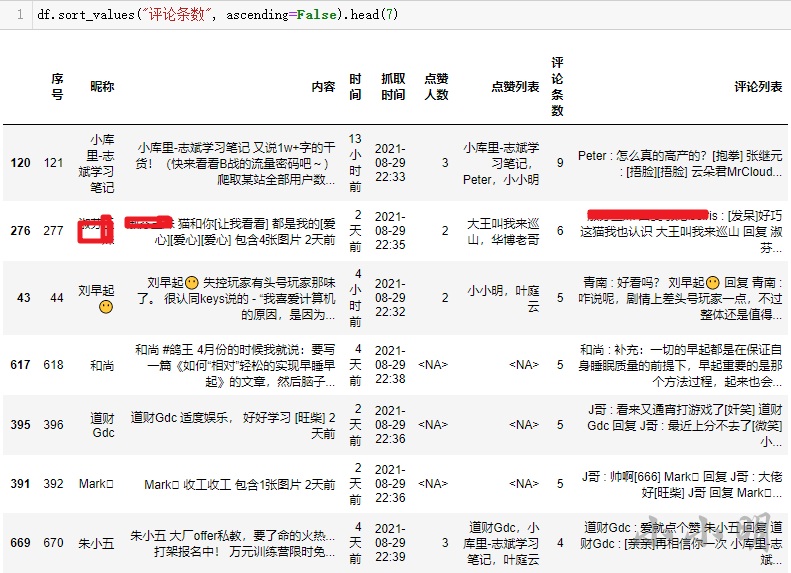Click the 序号 value 618
This screenshot has height=573, width=791.
[x=53, y=365]
